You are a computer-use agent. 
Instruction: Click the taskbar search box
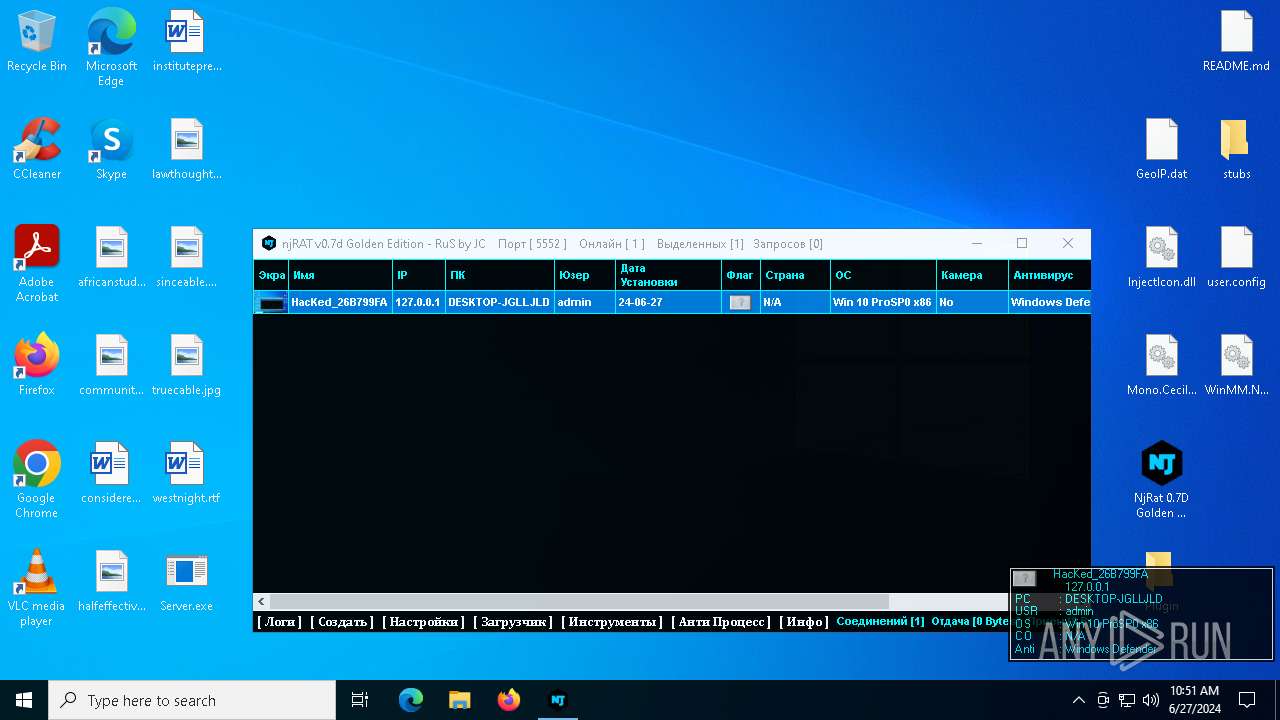pos(192,700)
